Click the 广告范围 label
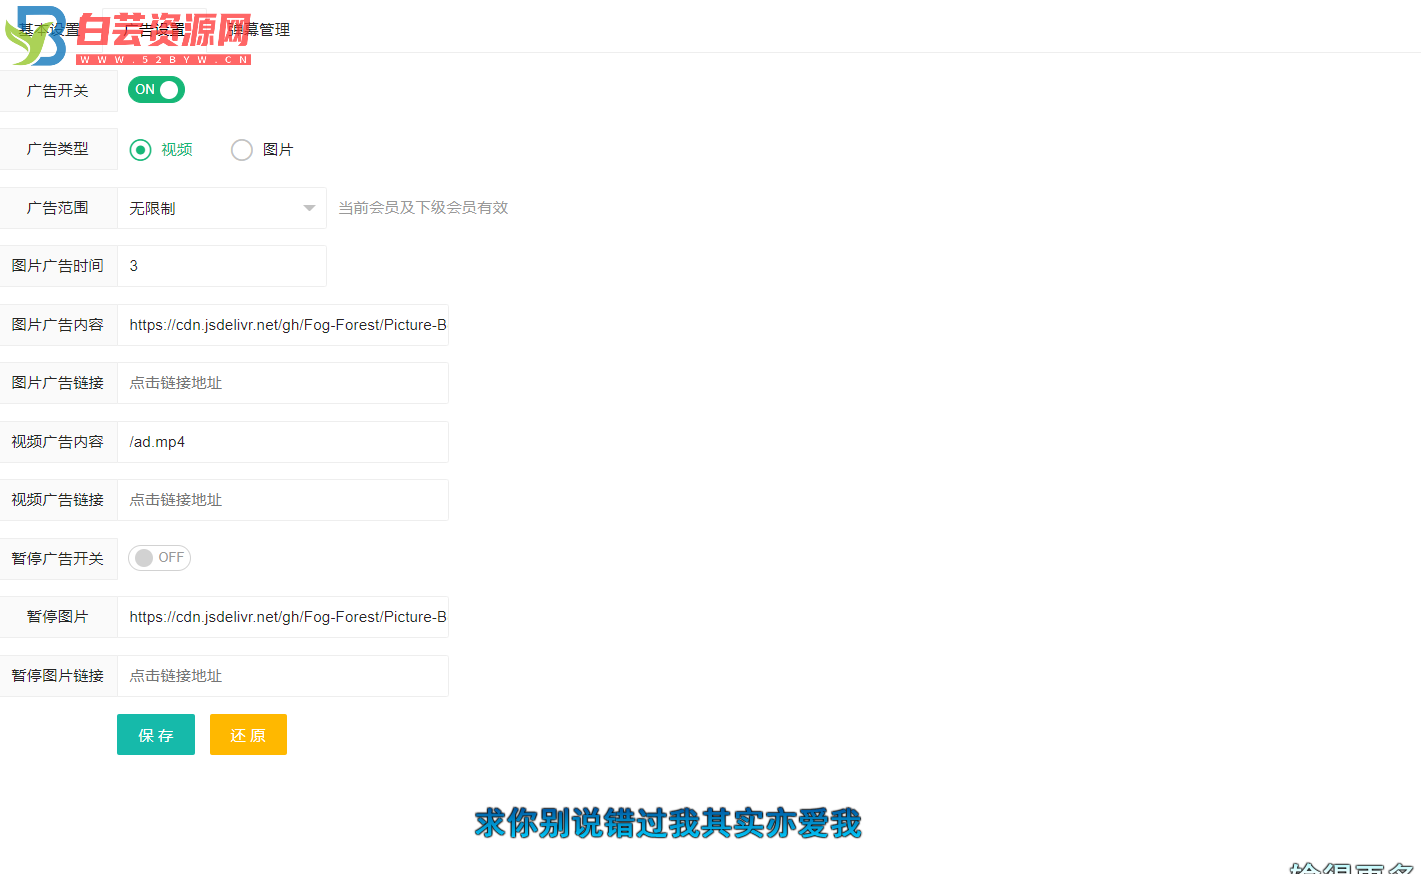This screenshot has width=1421, height=874. (58, 208)
